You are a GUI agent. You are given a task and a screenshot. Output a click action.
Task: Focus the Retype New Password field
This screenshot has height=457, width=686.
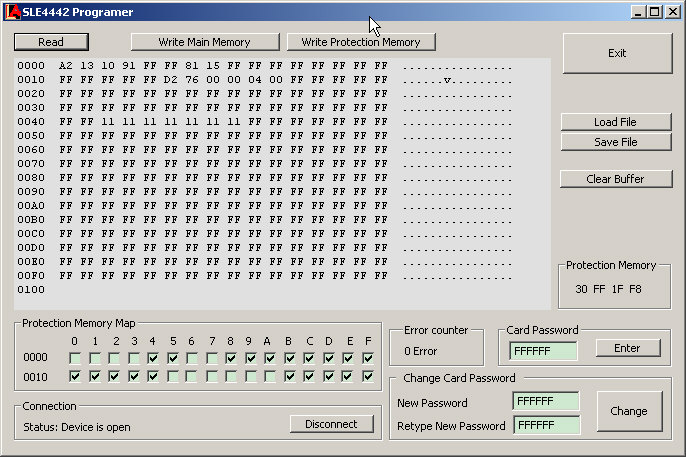click(x=547, y=425)
